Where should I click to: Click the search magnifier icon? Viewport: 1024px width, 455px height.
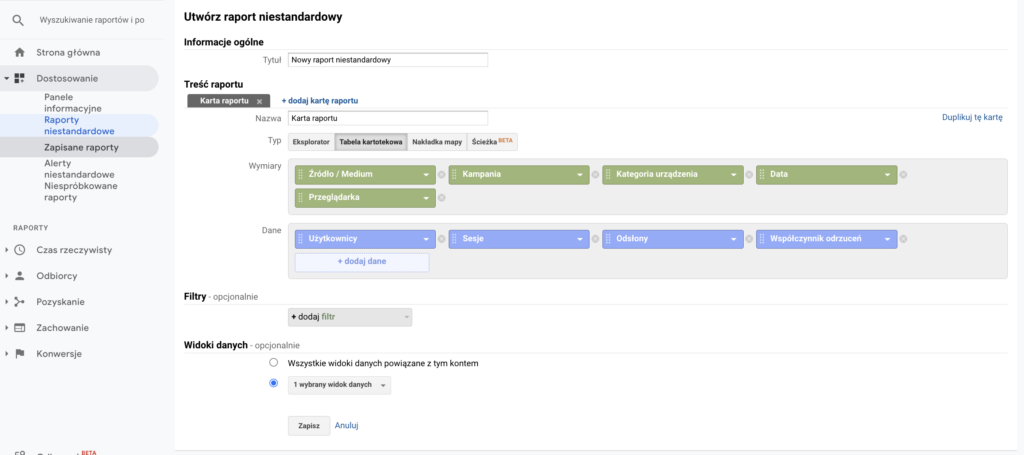[x=18, y=20]
